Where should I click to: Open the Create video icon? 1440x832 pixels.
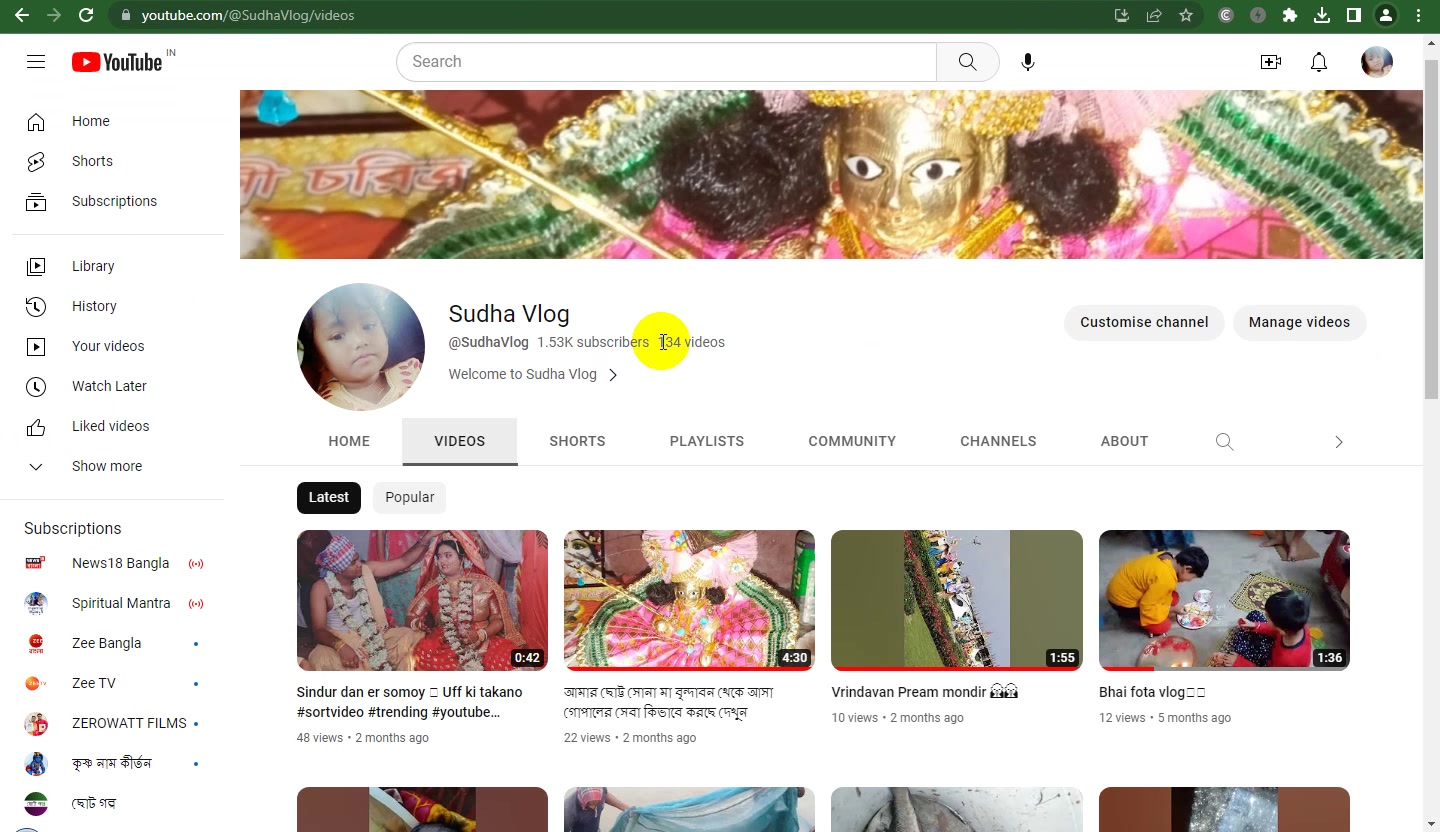[1270, 62]
